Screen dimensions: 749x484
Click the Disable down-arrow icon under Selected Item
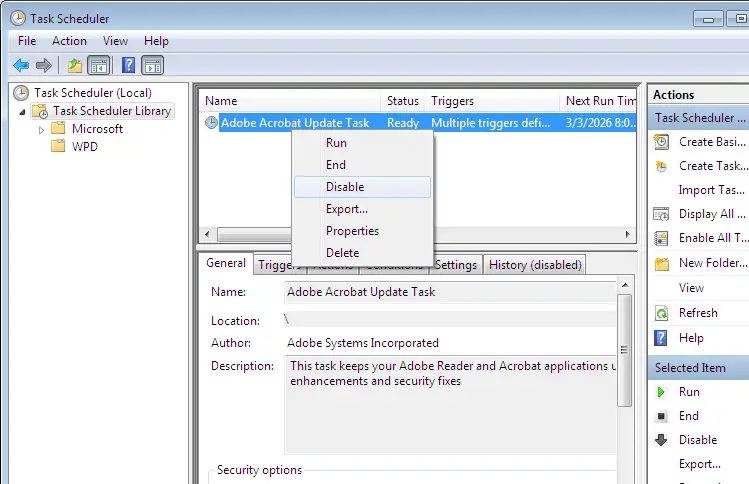[661, 440]
